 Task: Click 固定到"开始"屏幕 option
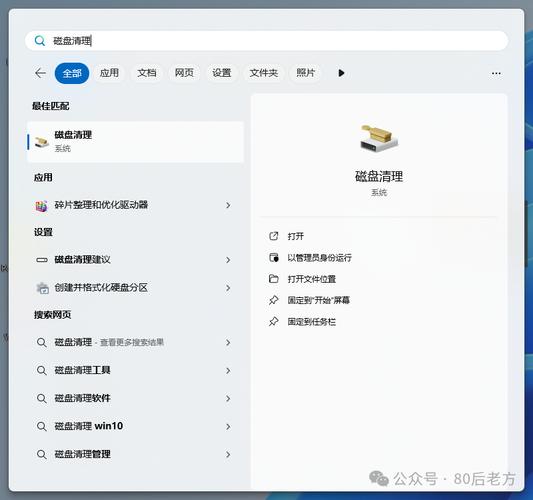[319, 300]
